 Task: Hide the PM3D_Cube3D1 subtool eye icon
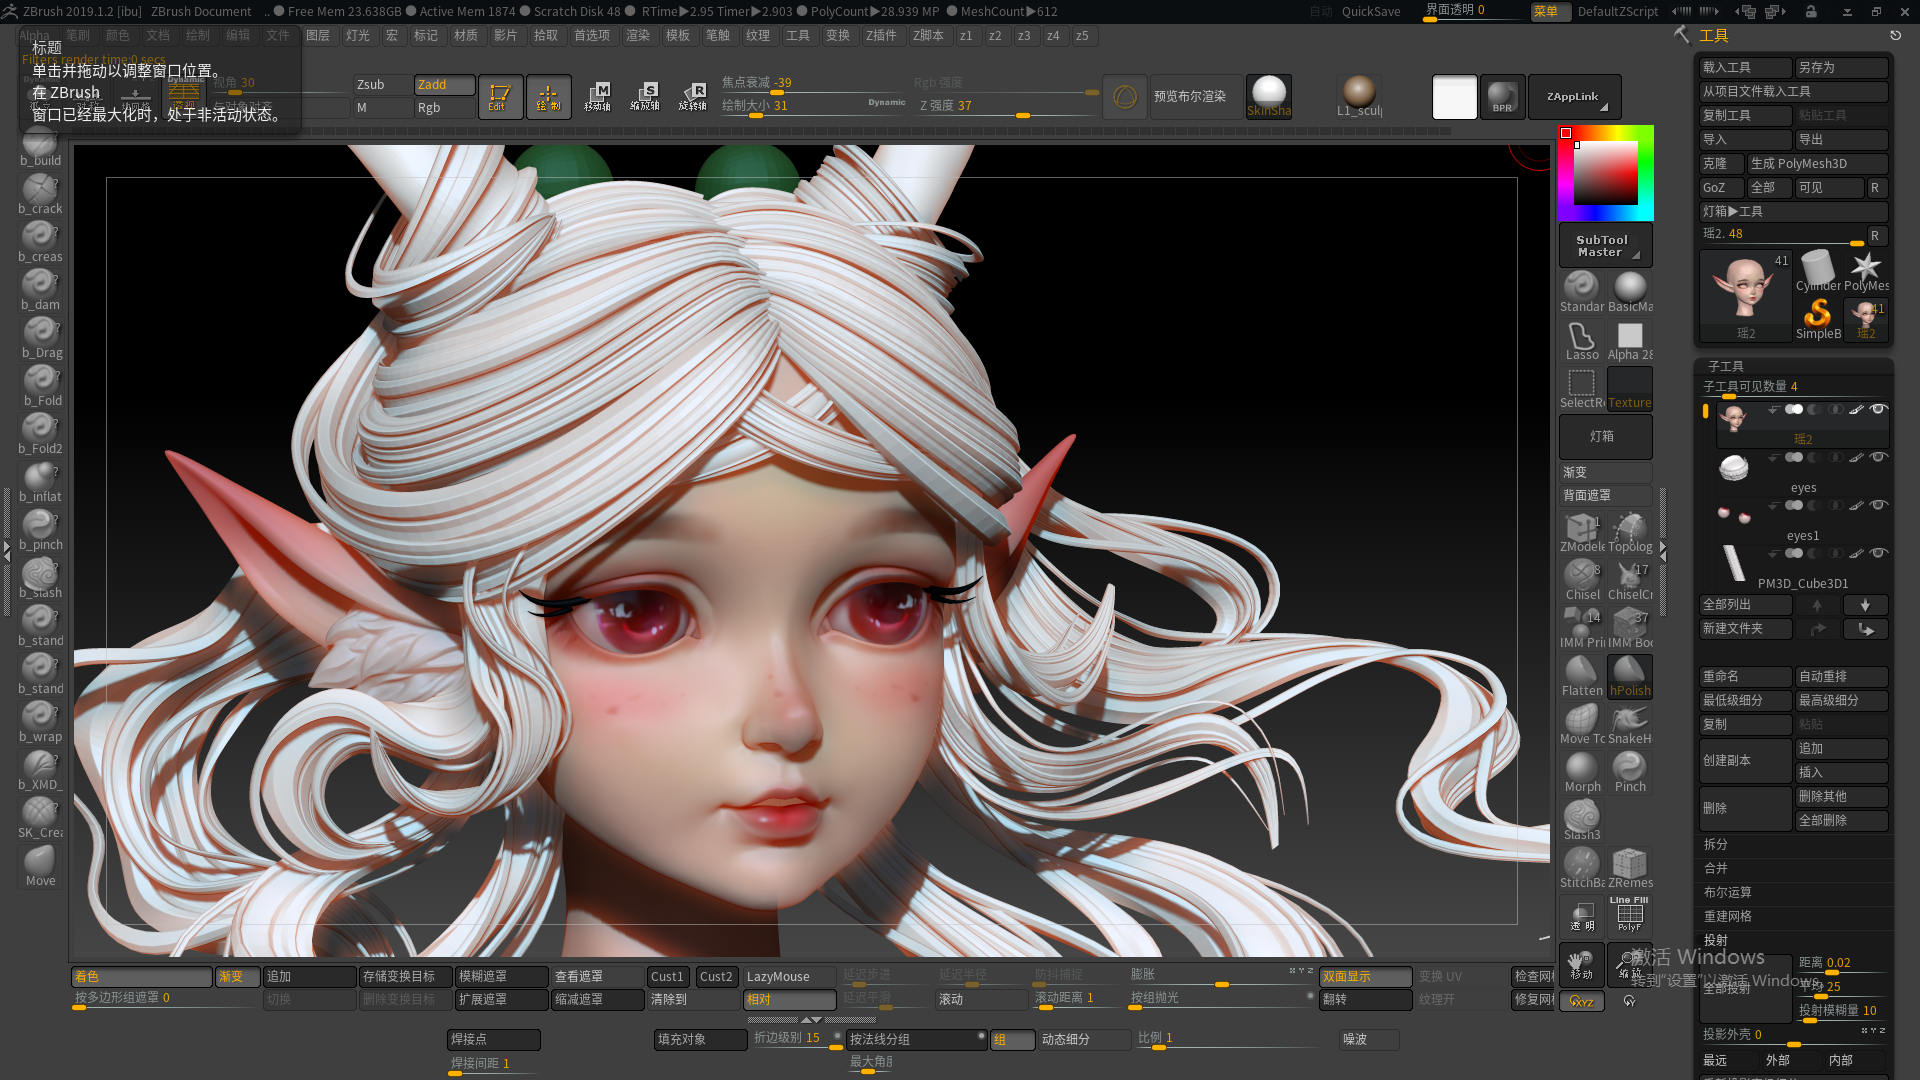1878,554
